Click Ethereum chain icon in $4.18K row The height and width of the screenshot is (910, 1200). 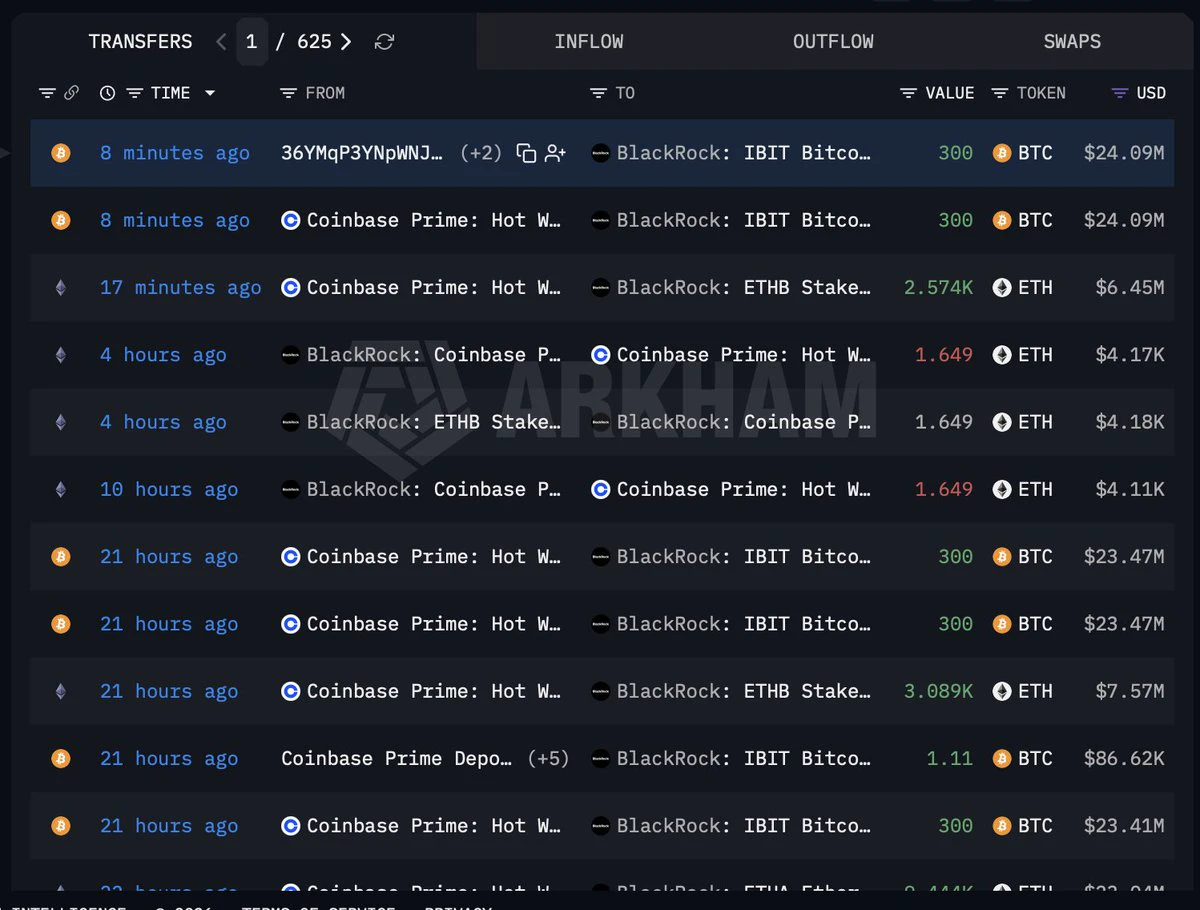pos(61,422)
